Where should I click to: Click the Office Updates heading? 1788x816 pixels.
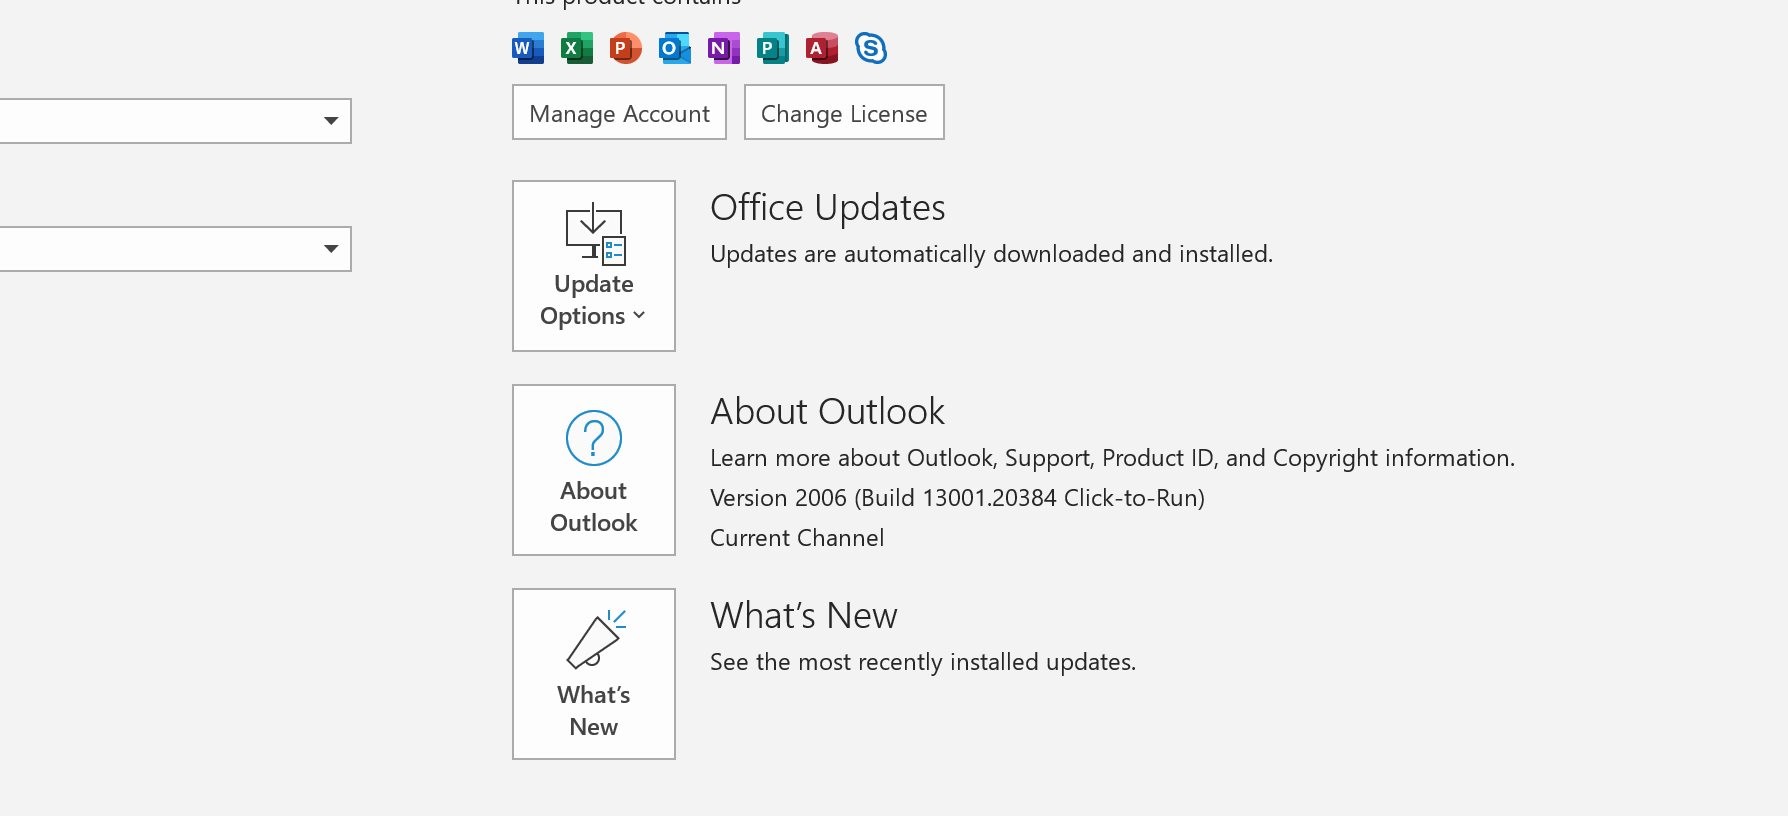pyautogui.click(x=827, y=208)
